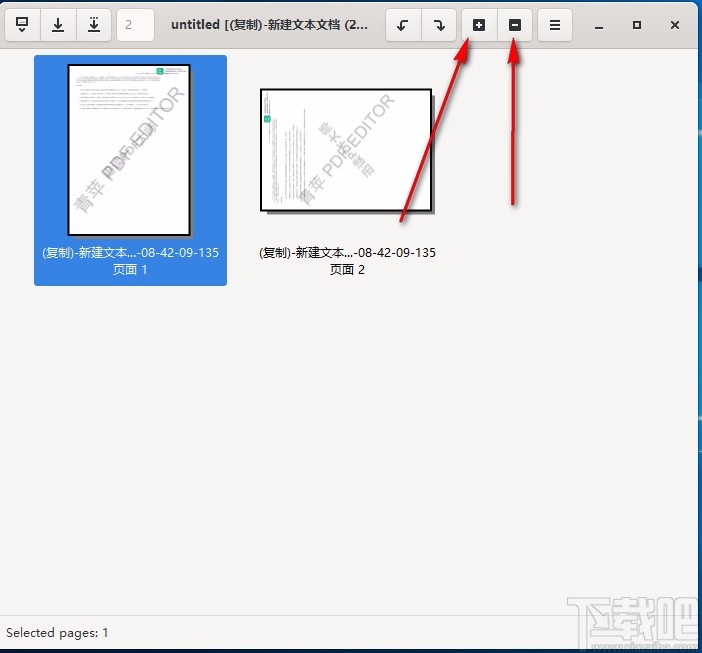The width and height of the screenshot is (702, 653).
Task: Open the hamburger main menu
Action: 555,25
